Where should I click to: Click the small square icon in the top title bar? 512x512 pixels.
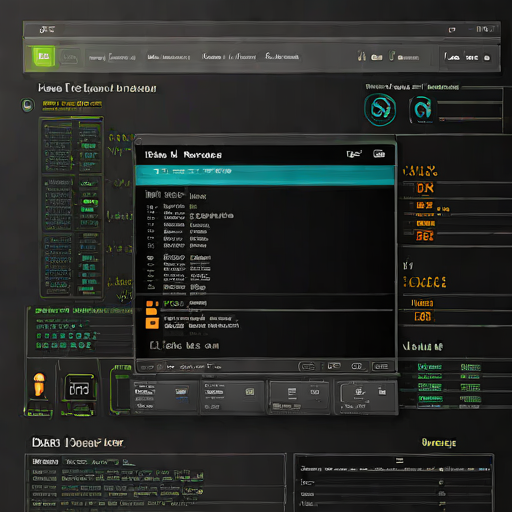point(452,30)
